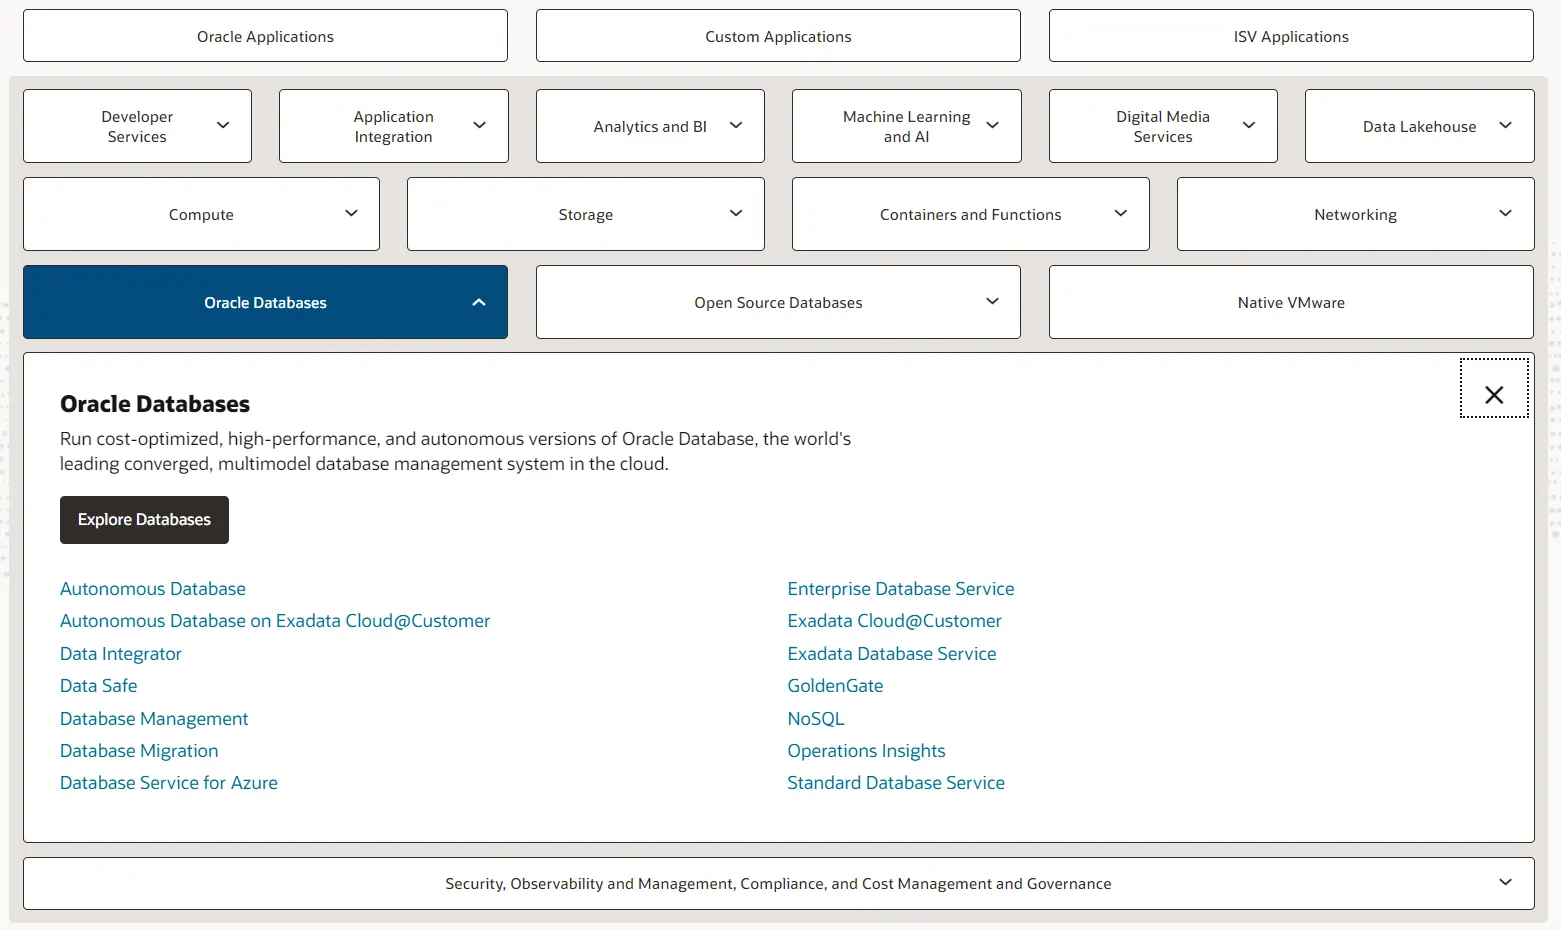Select the Custom Applications box
The image size is (1561, 930).
point(778,36)
